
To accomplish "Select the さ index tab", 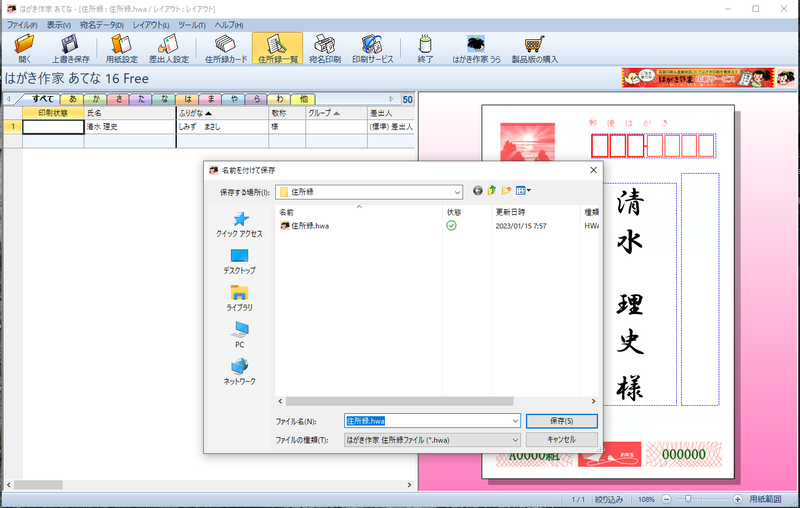I will coord(118,99).
